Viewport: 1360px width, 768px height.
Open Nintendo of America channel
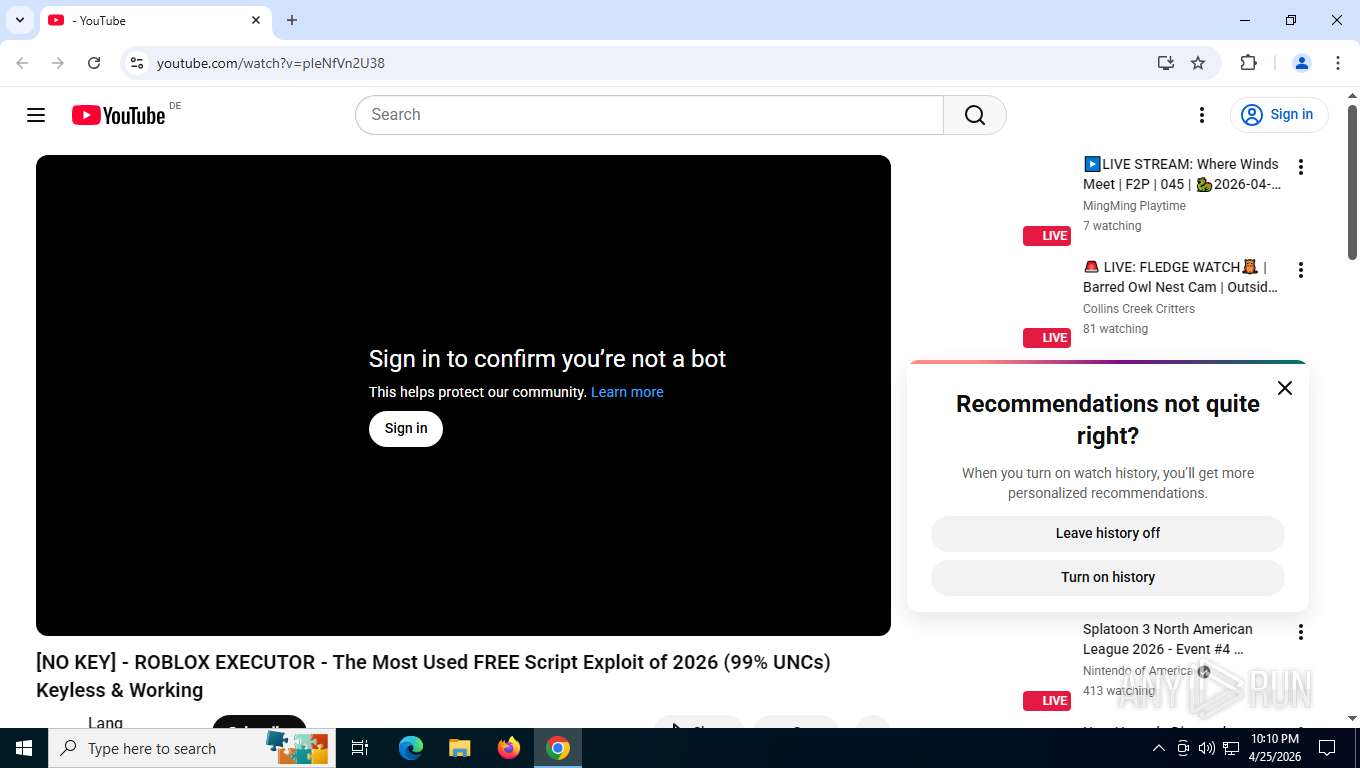pos(1138,671)
